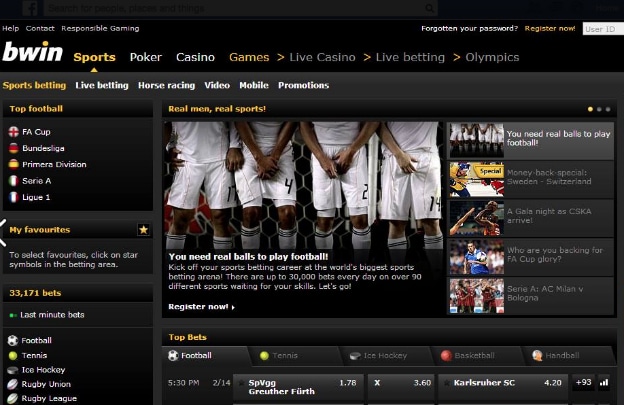Switch to the Ice Hockey Top Bets tab
The height and width of the screenshot is (405, 624).
pyautogui.click(x=386, y=356)
